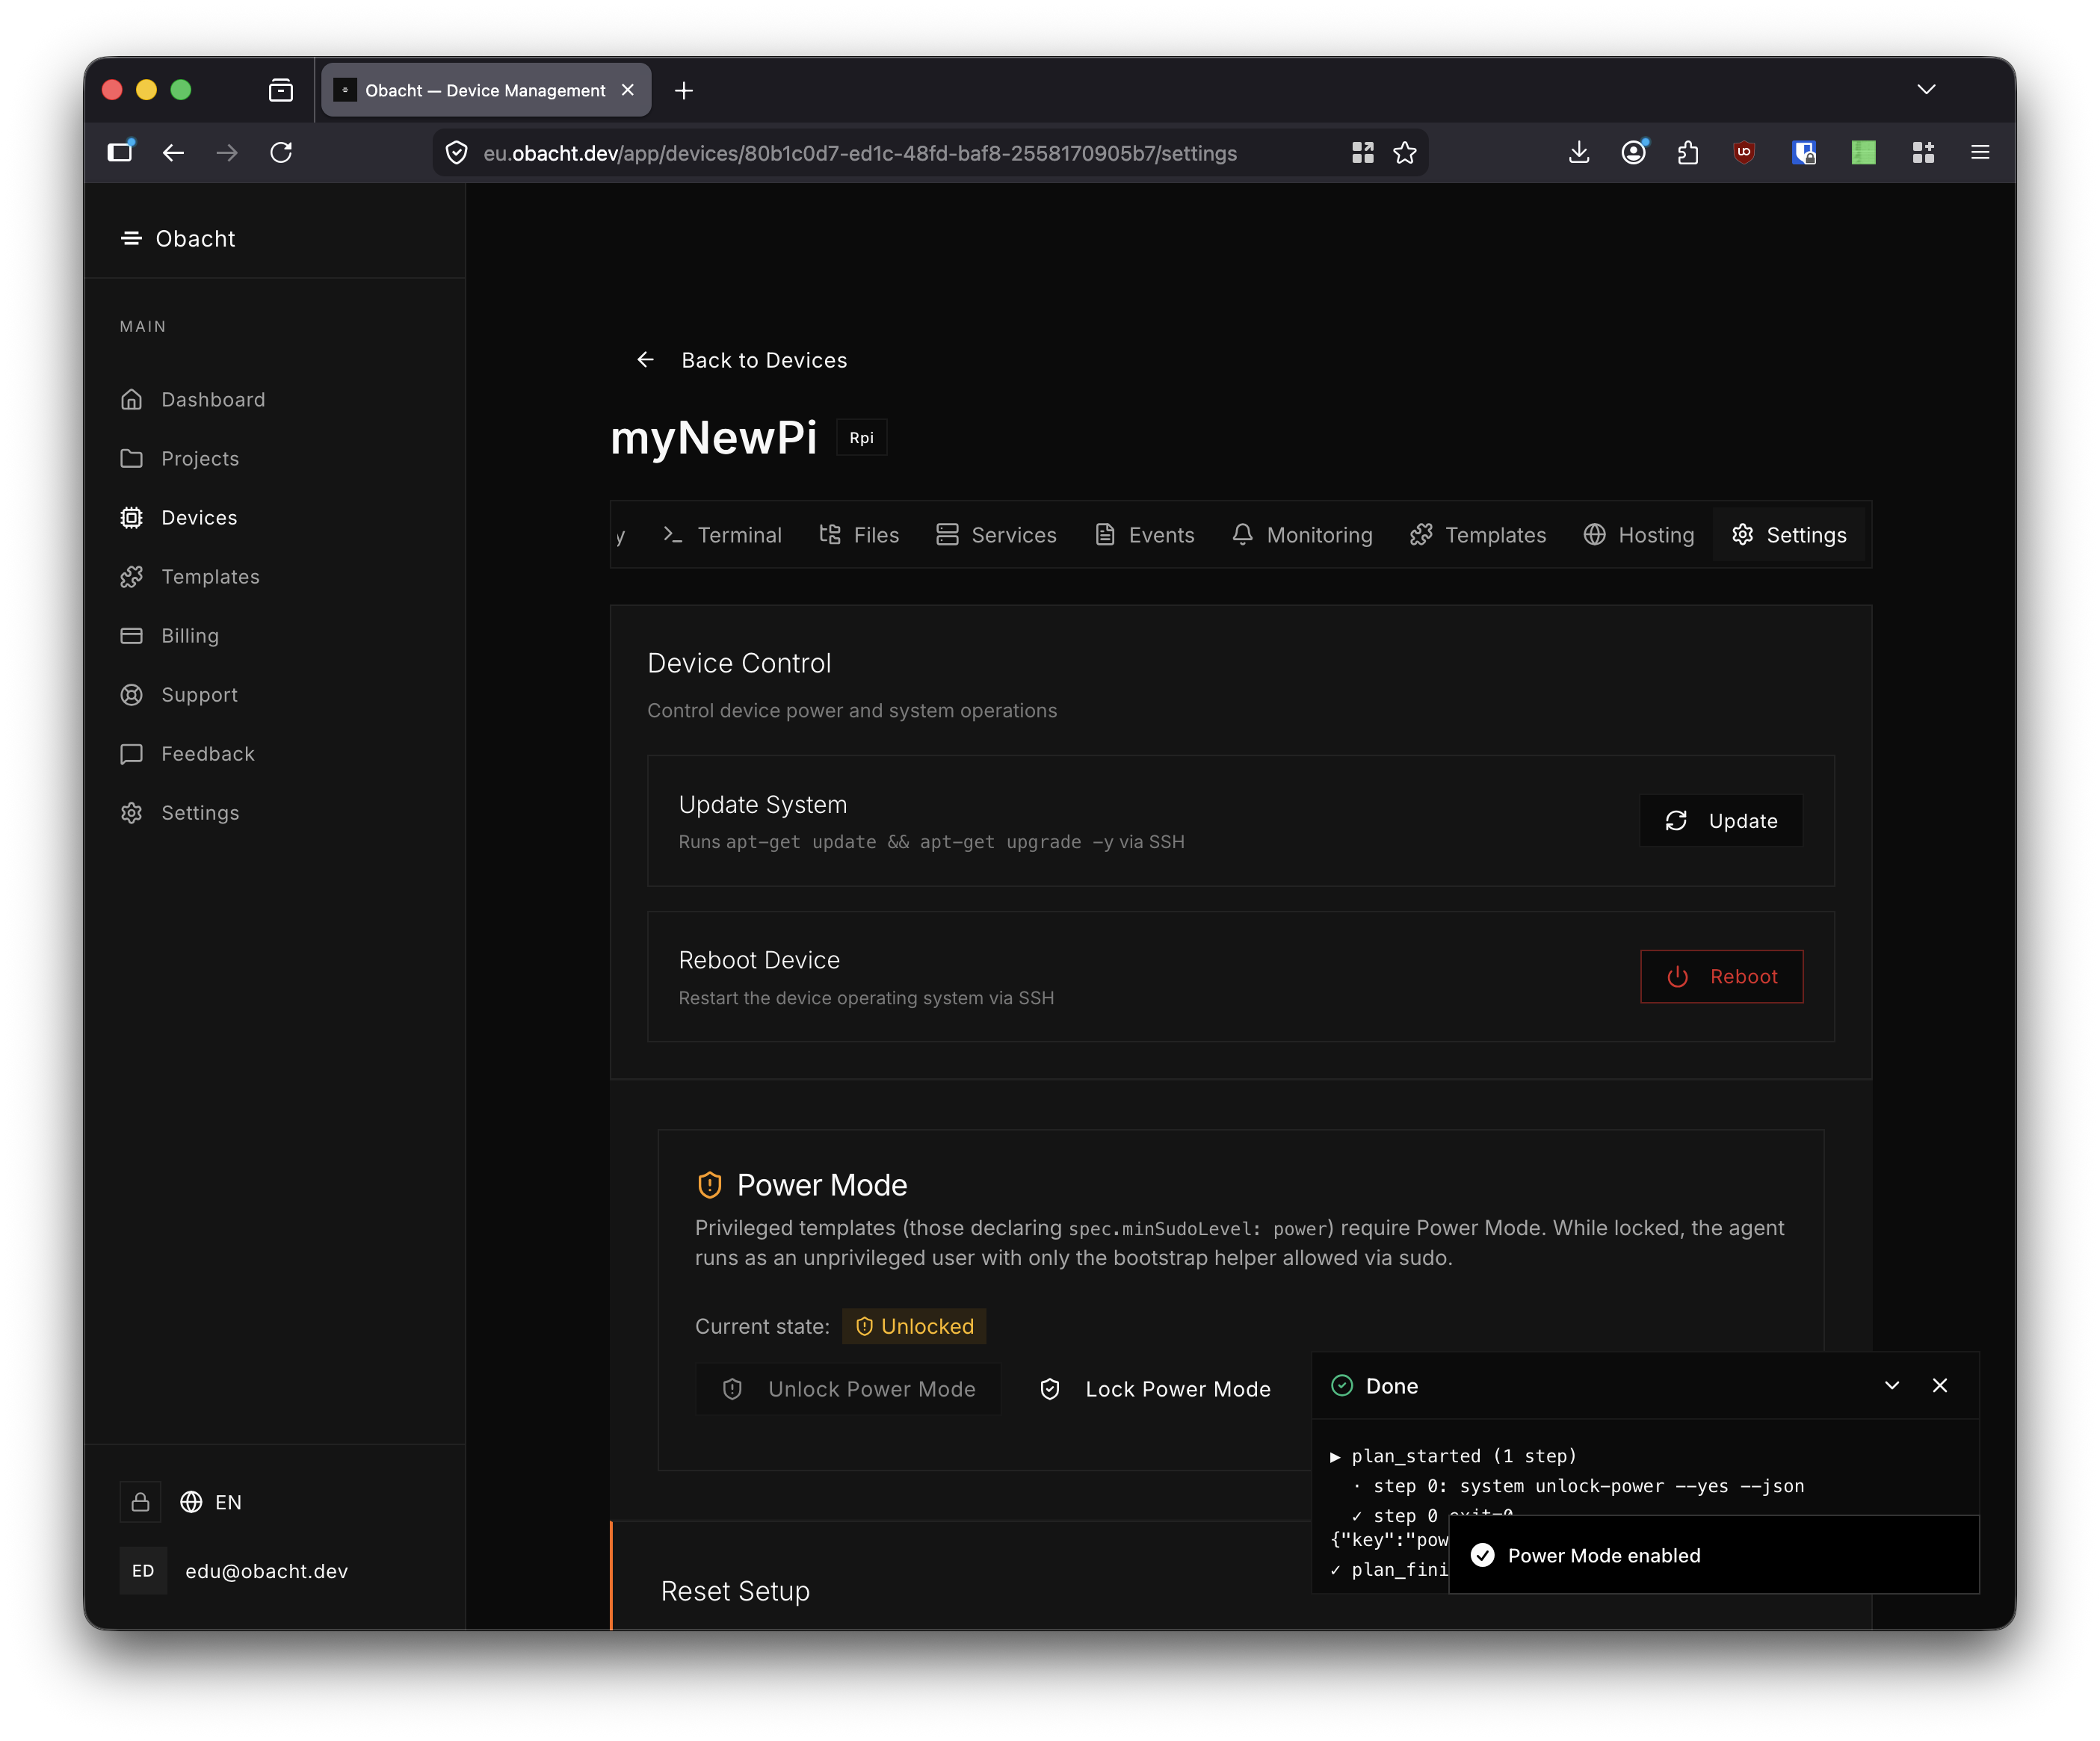
Task: Click the Unlocked state badge
Action: click(914, 1326)
